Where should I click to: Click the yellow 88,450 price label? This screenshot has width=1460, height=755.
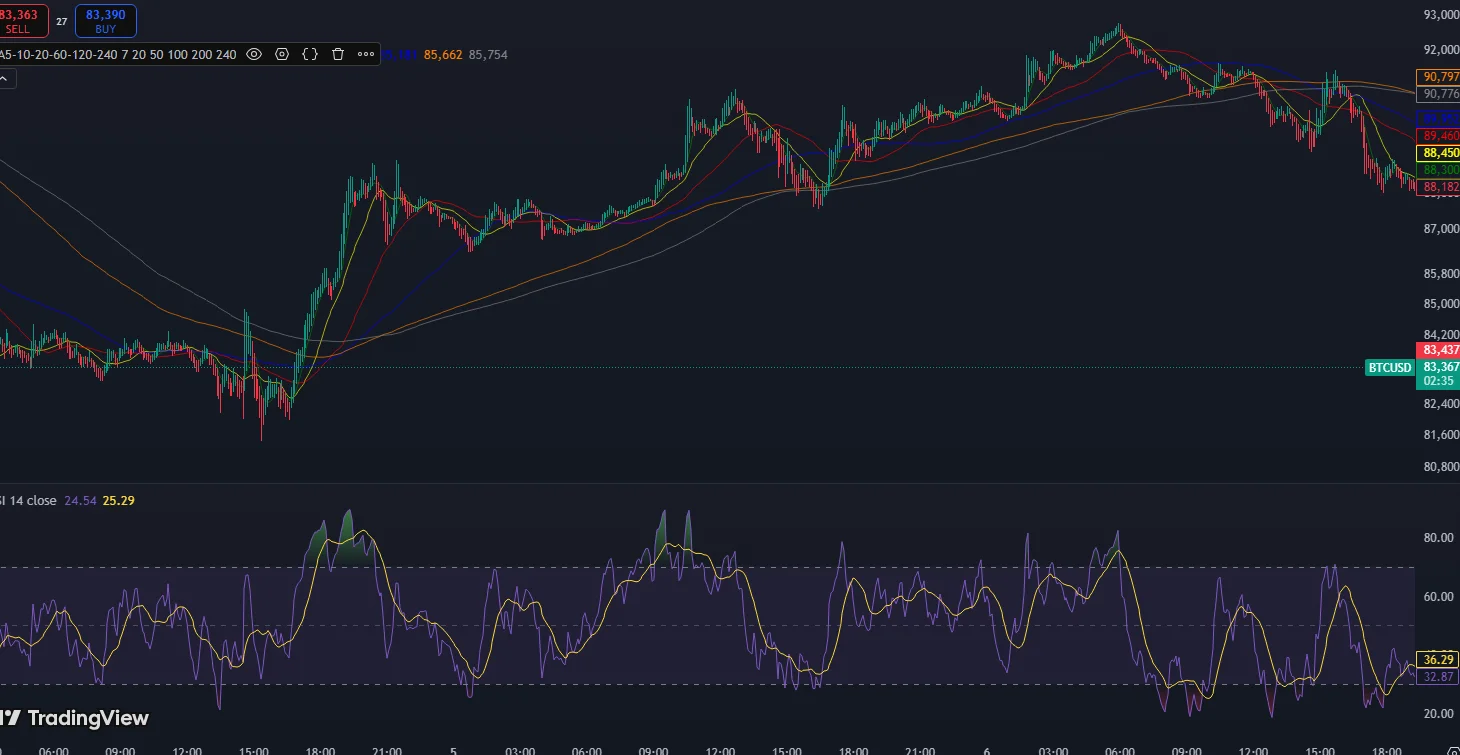pyautogui.click(x=1439, y=153)
